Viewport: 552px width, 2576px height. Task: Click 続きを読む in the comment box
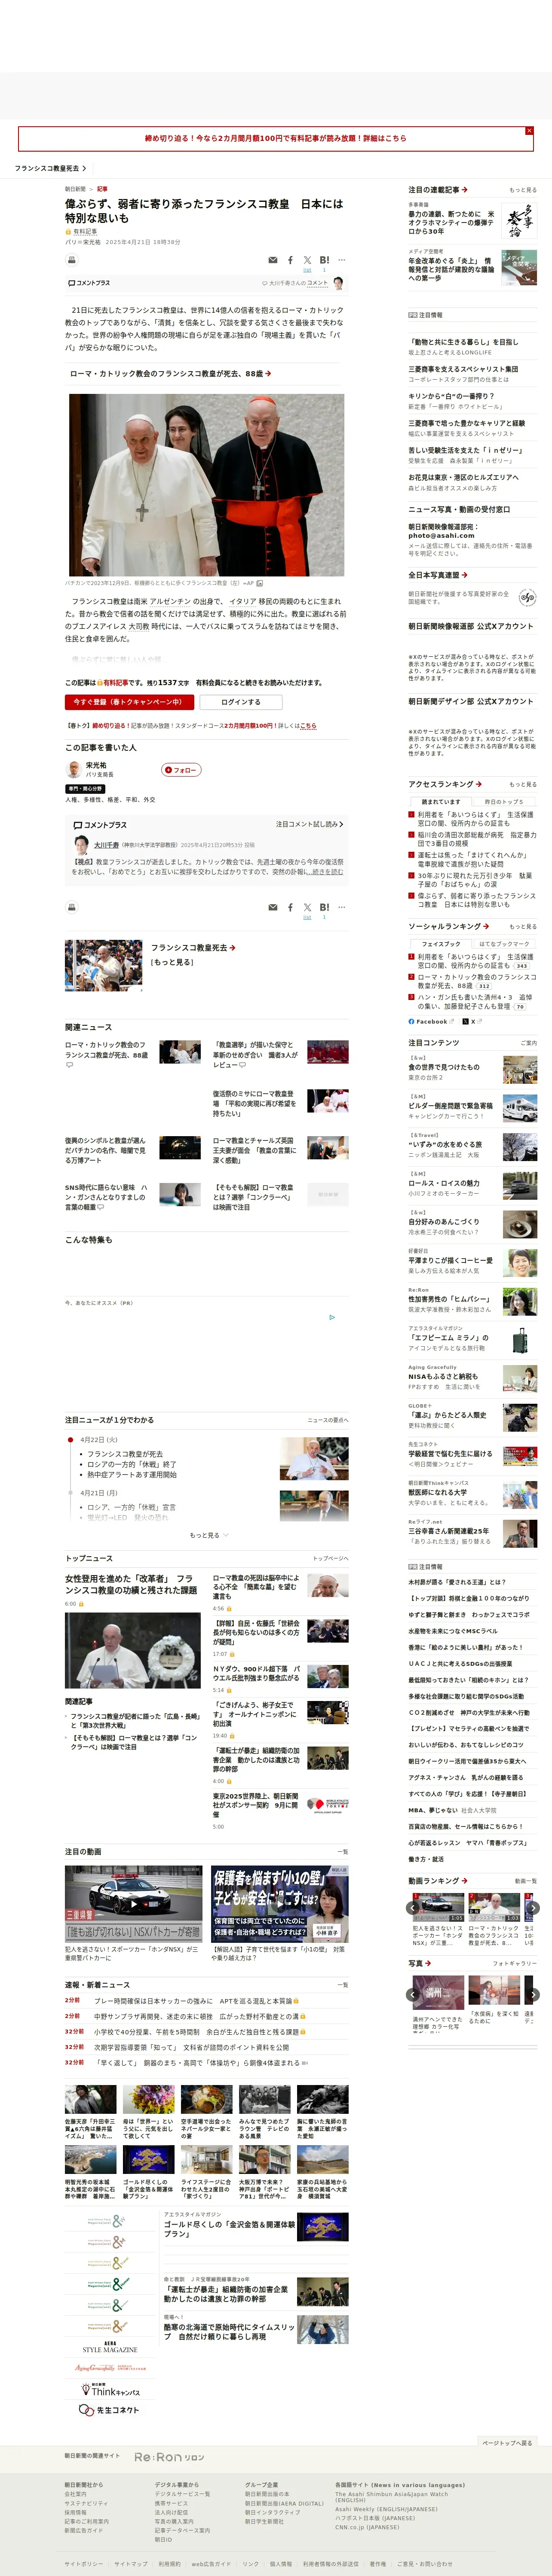click(x=326, y=872)
